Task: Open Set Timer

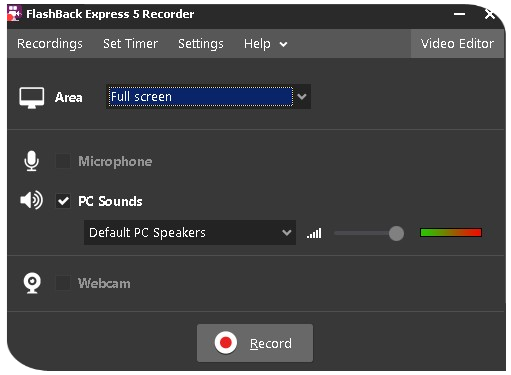Action: tap(130, 44)
